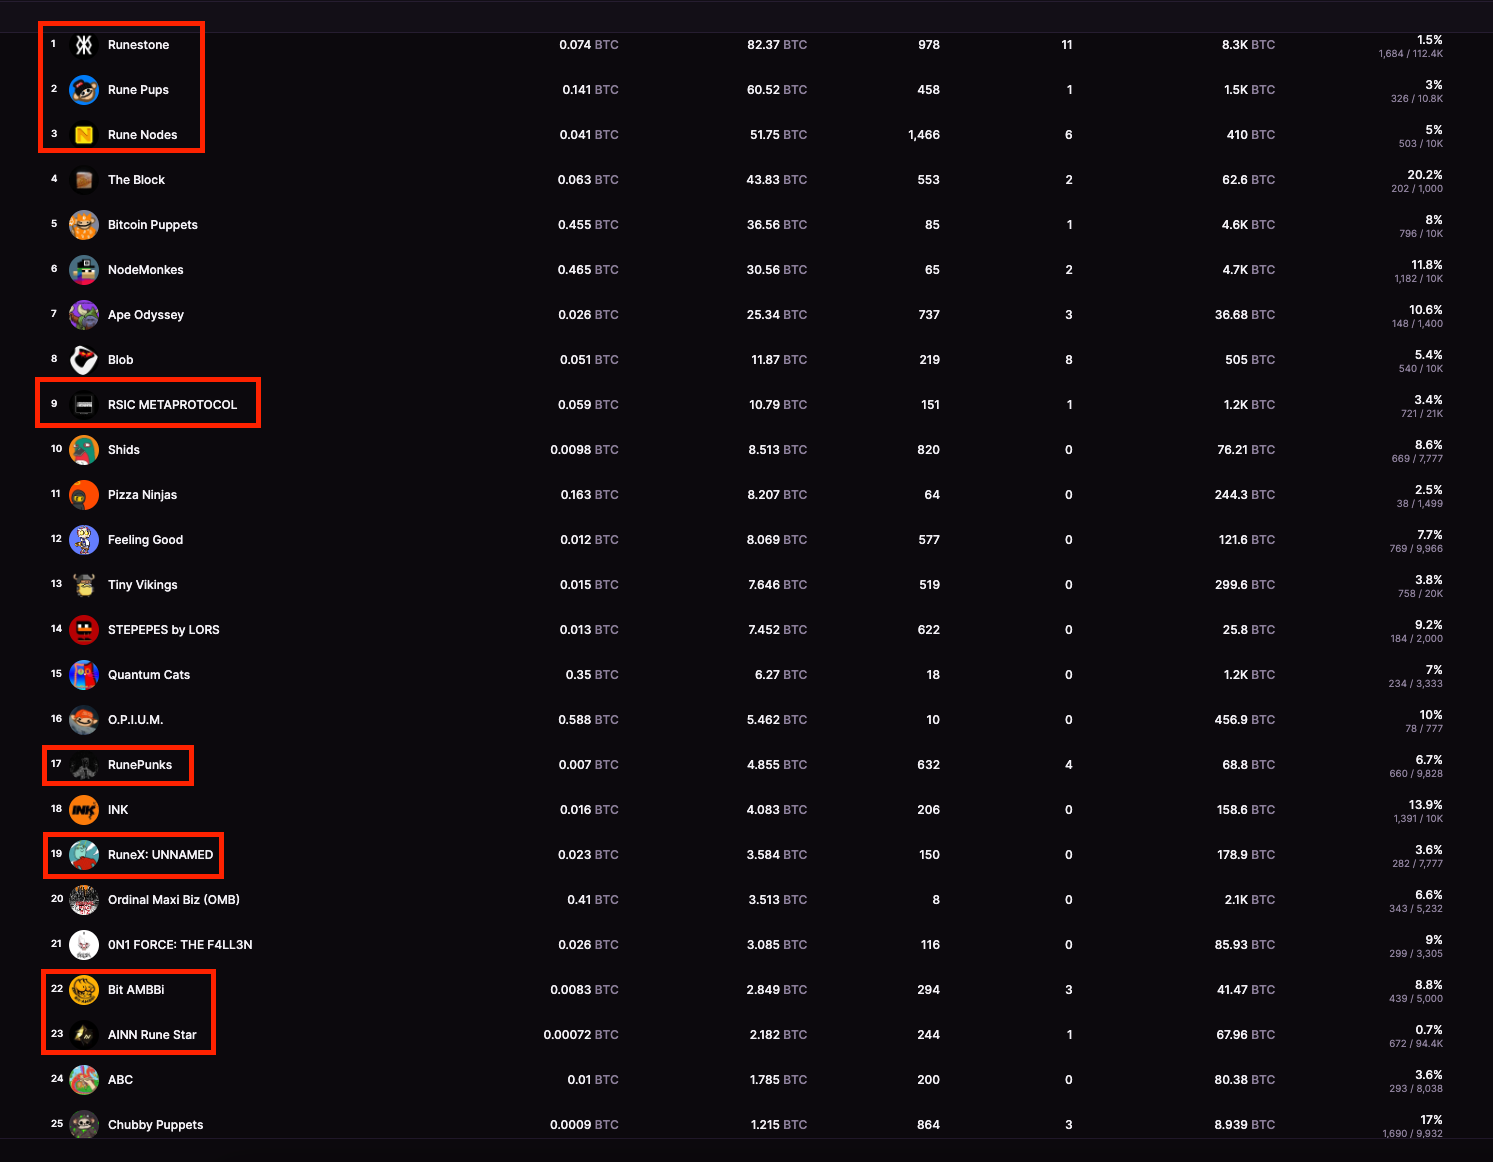Select the Bitcoin Puppets collection avatar

84,225
